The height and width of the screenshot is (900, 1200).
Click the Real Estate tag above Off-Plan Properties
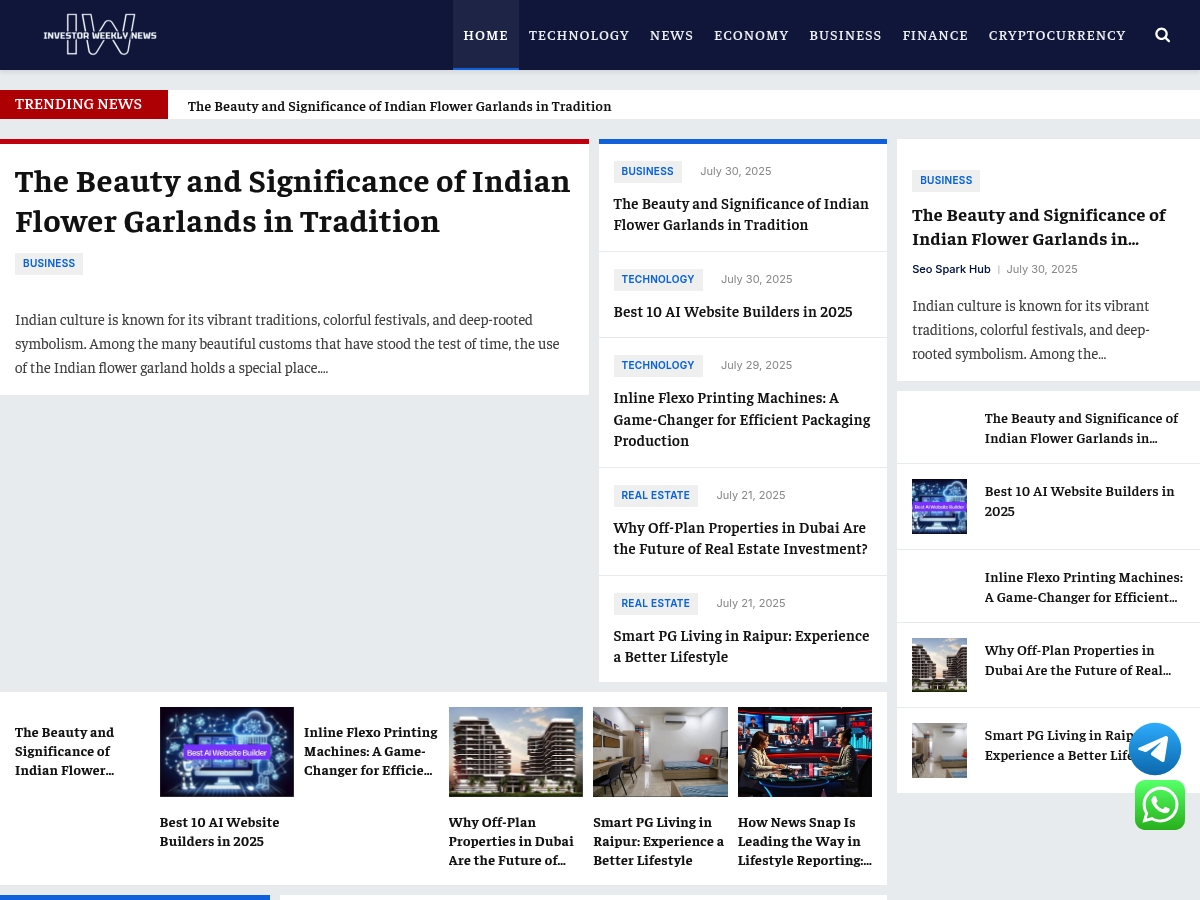(x=655, y=496)
